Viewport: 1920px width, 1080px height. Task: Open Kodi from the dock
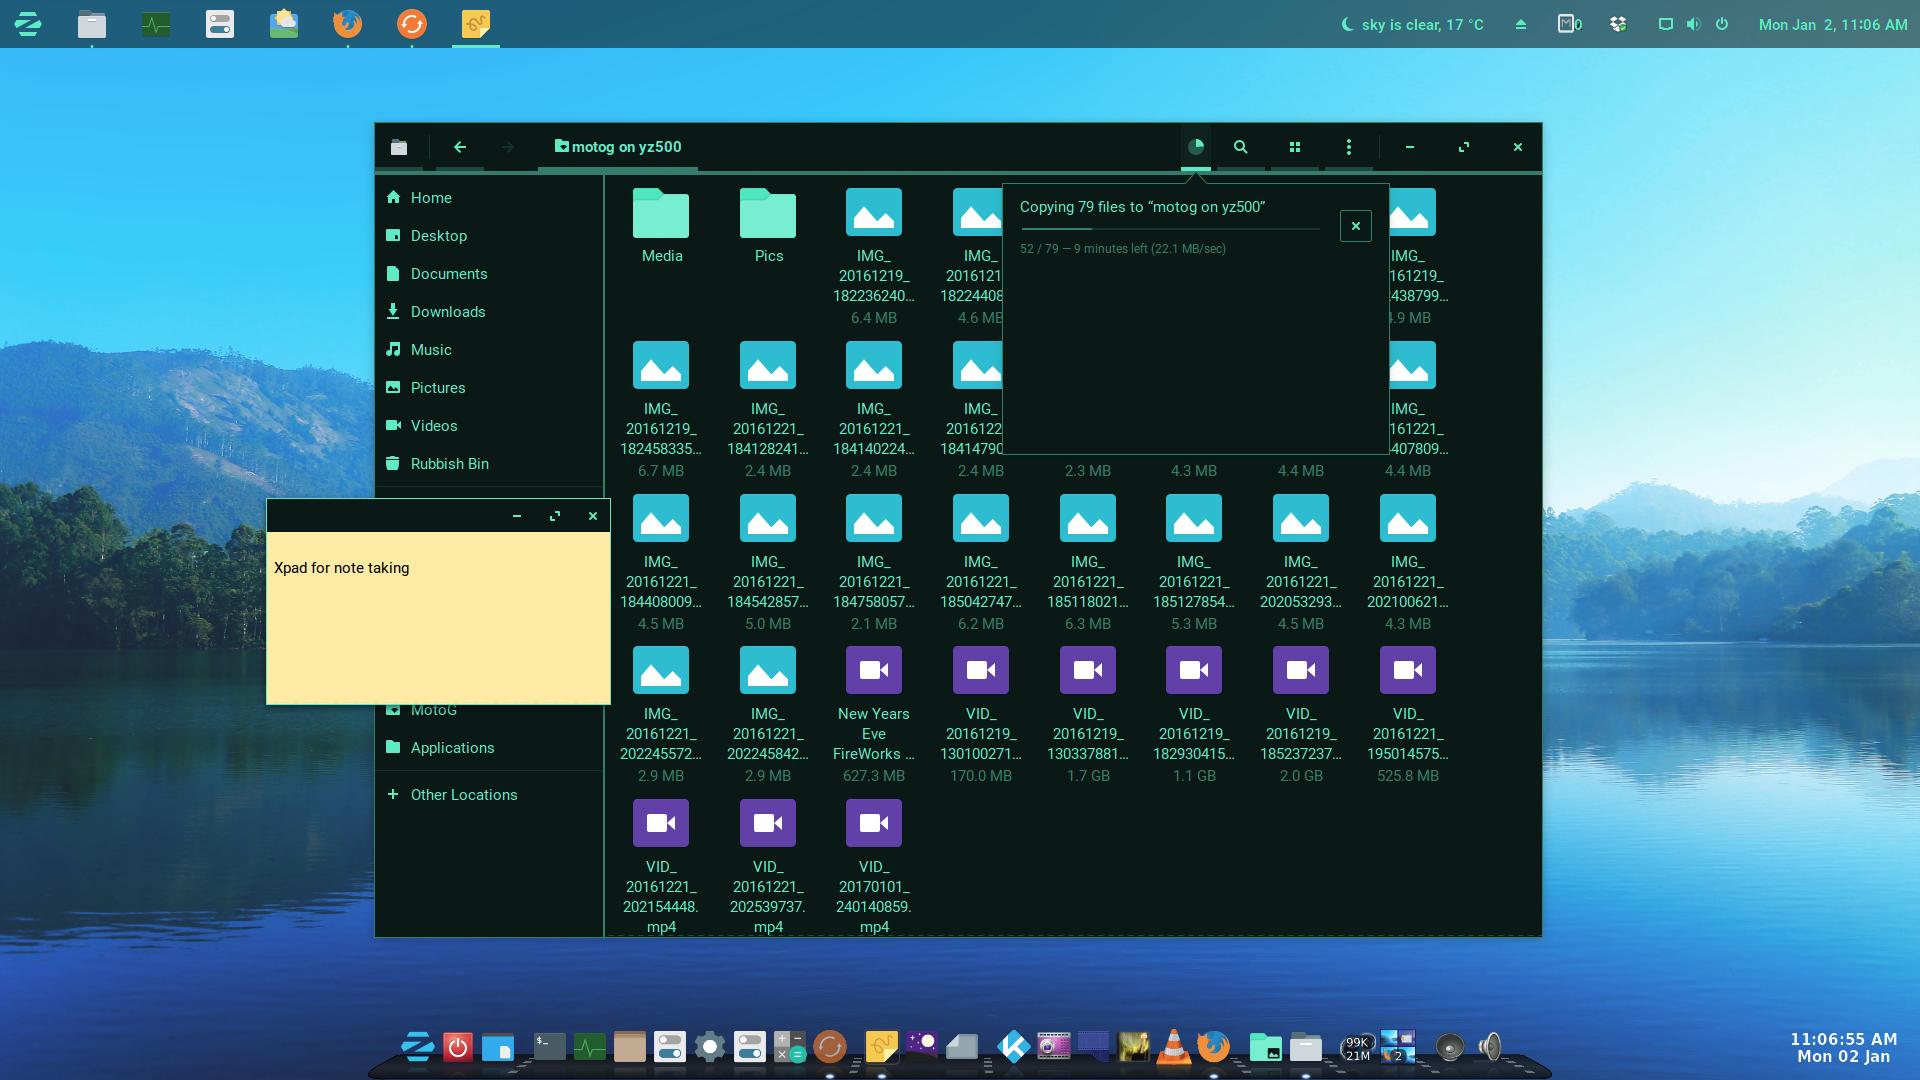point(1013,1047)
